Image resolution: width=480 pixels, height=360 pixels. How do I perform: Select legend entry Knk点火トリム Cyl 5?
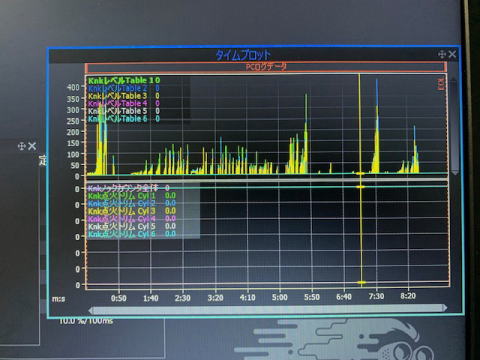point(132,226)
